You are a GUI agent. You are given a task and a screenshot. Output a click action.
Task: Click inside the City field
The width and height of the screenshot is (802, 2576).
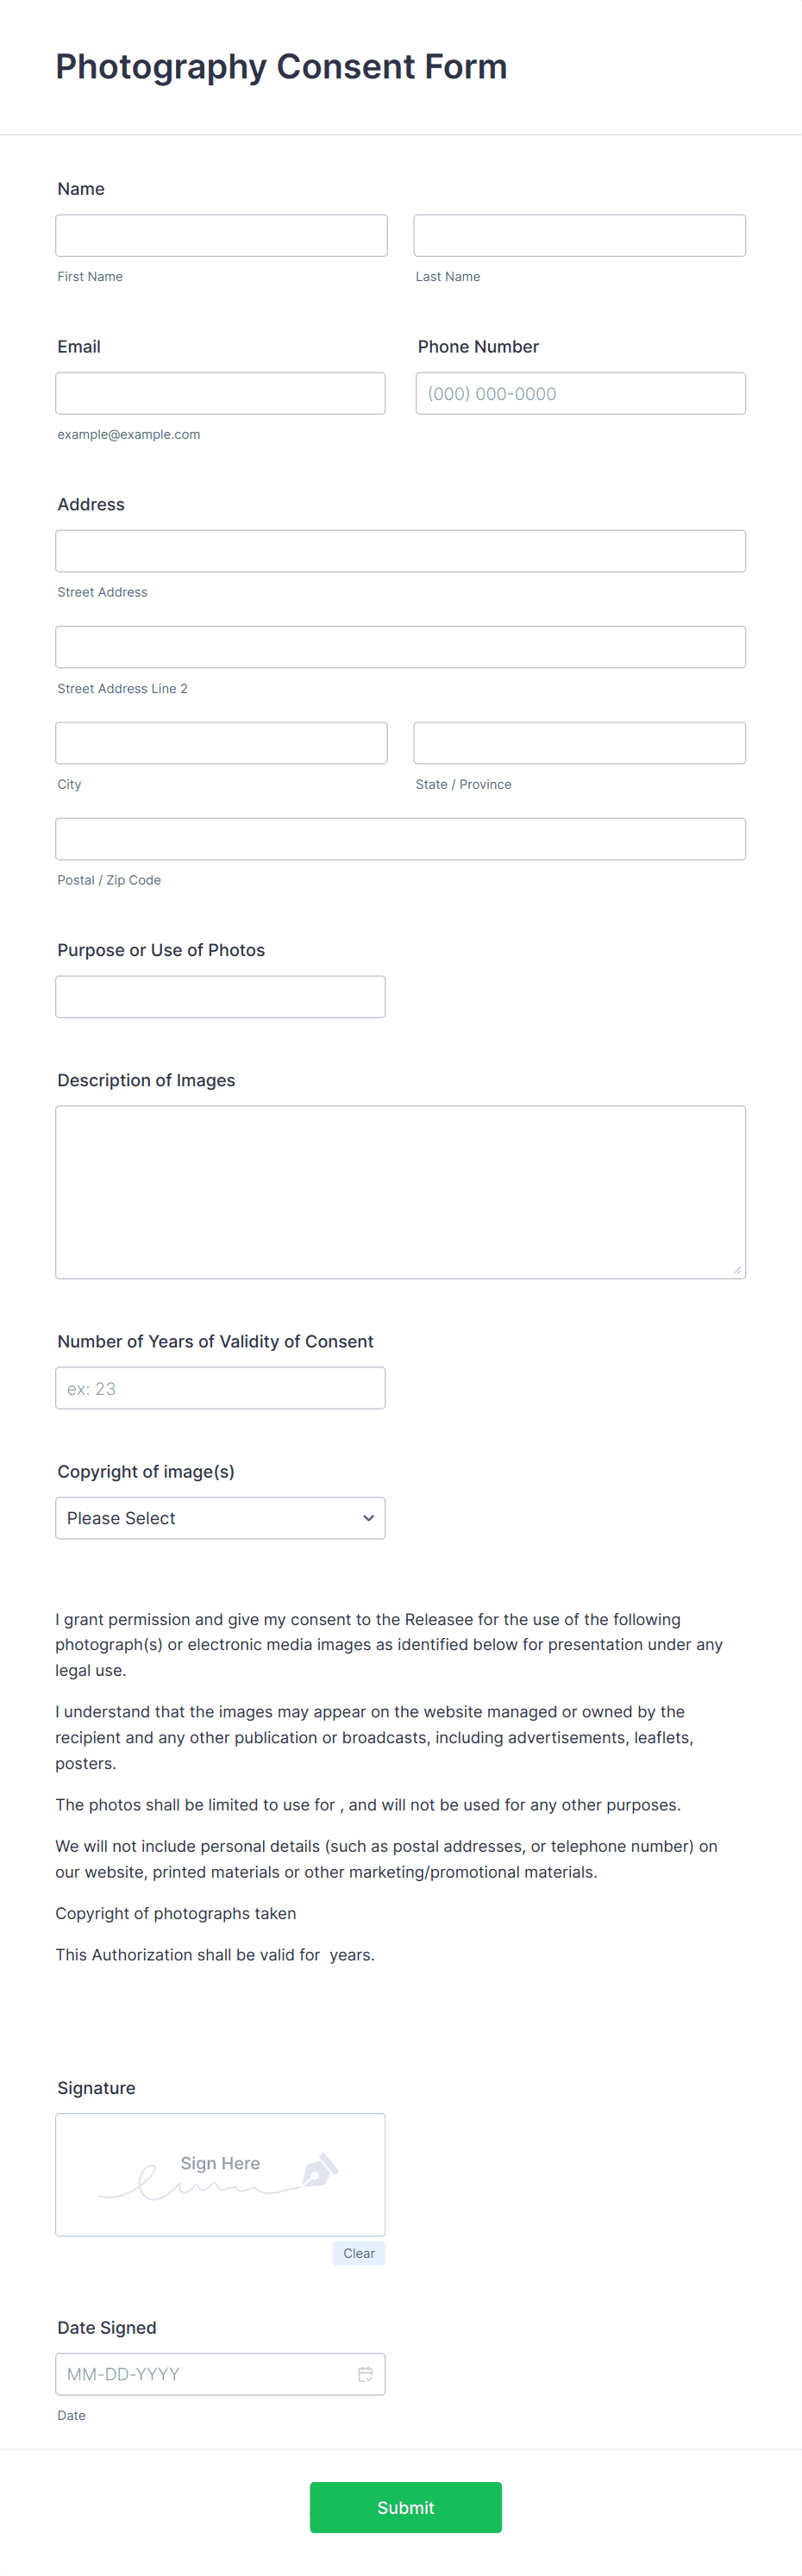point(221,742)
